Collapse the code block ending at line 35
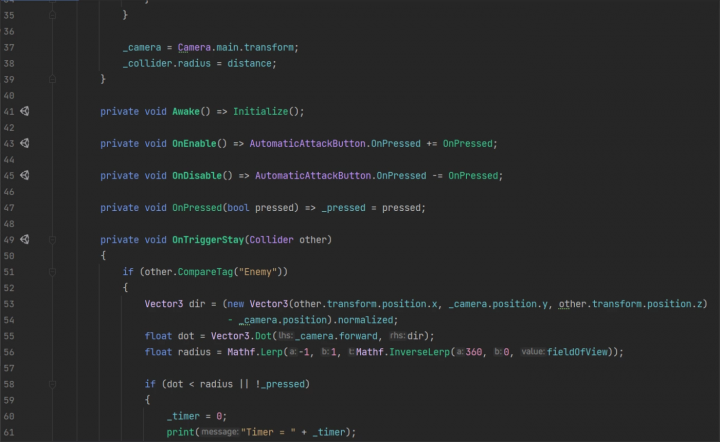This screenshot has height=442, width=720. tap(52, 15)
